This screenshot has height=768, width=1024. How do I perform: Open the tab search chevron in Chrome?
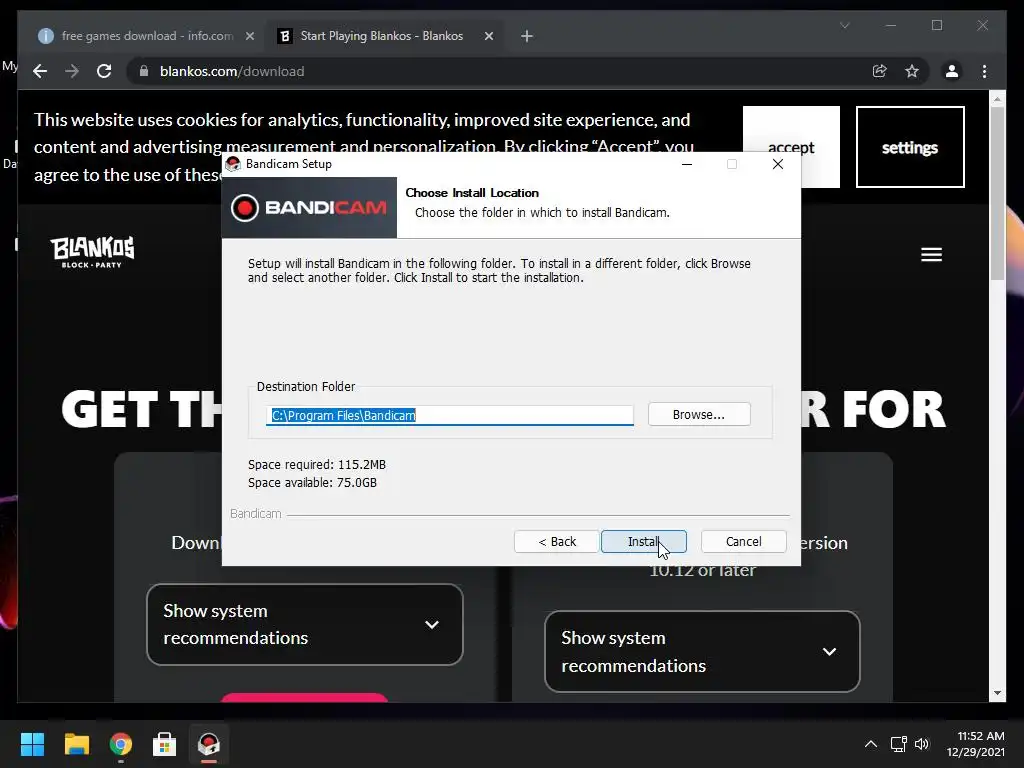[x=844, y=25]
